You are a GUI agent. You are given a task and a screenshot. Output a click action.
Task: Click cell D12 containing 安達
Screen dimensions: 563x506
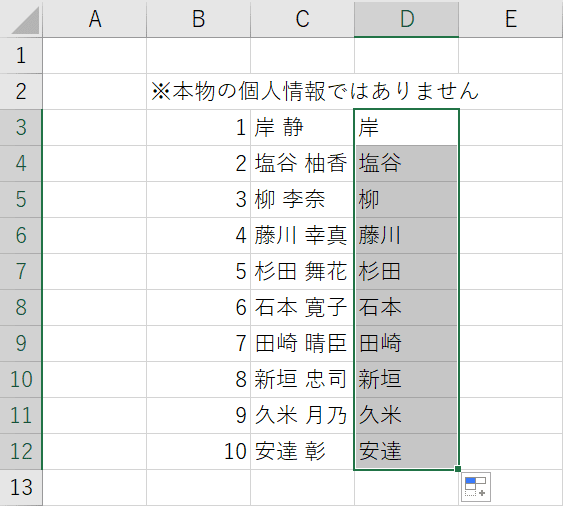click(x=406, y=451)
